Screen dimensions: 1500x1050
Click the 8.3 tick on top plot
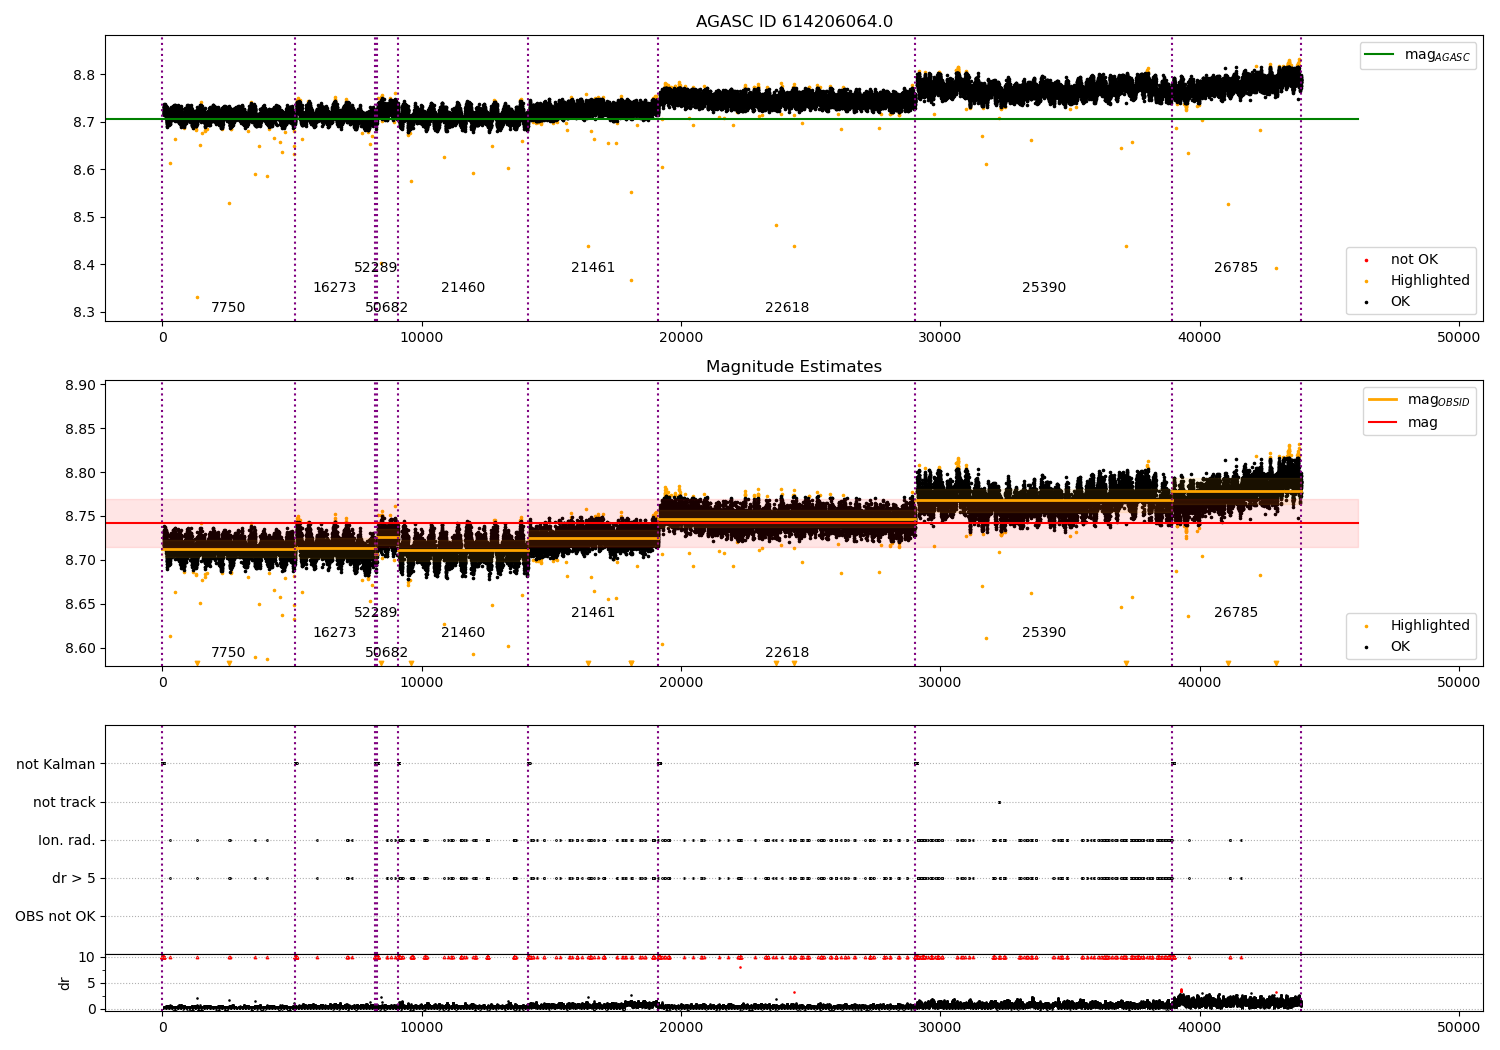pyautogui.click(x=83, y=313)
